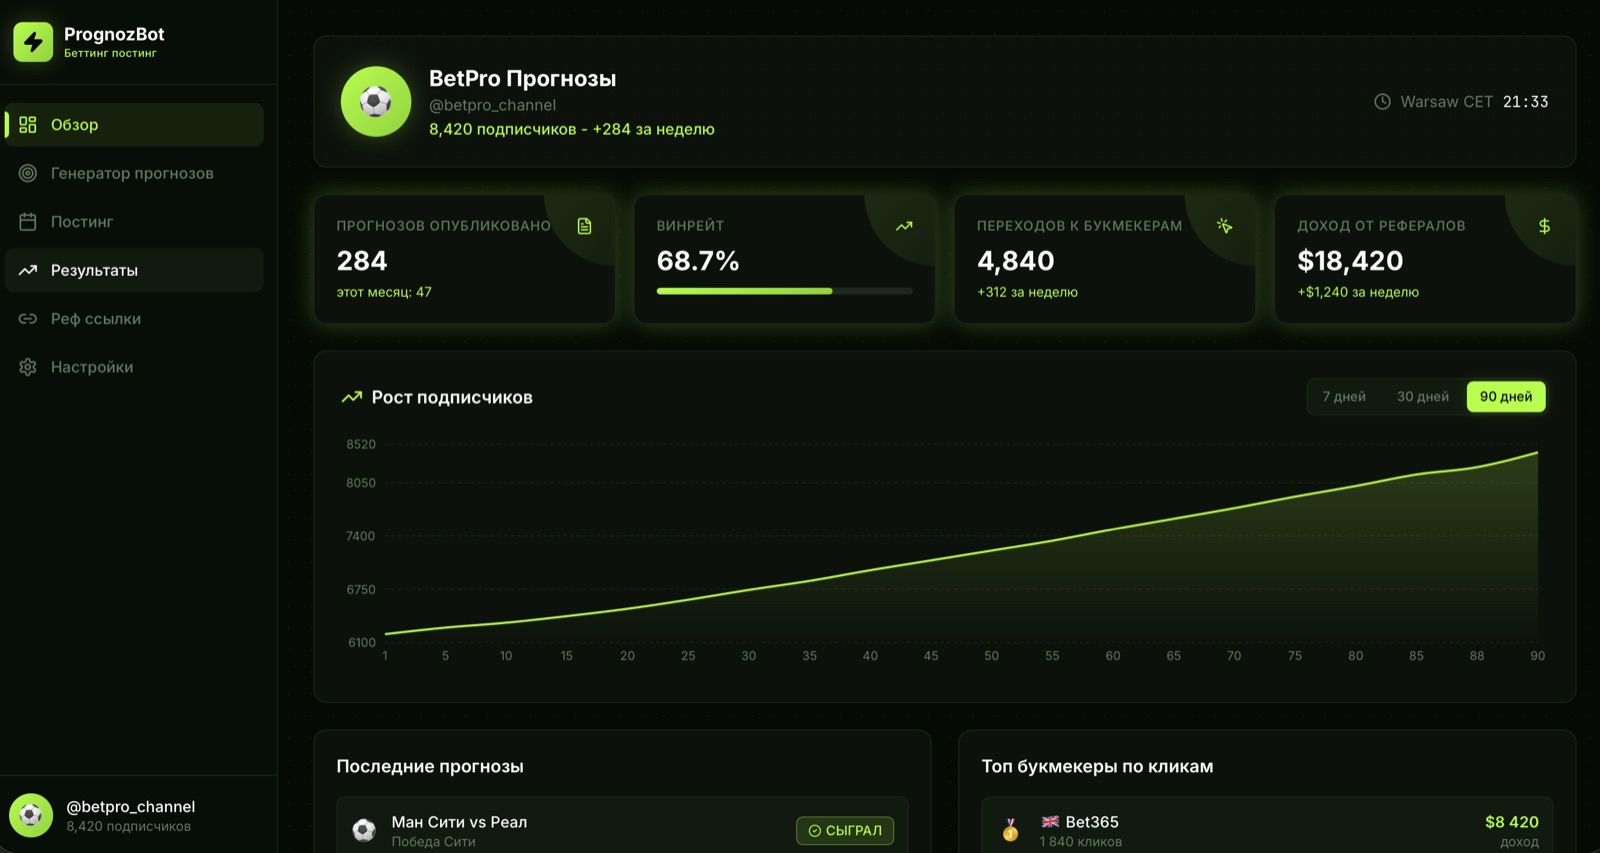This screenshot has height=853, width=1600.
Task: Open the Генератор прогнозов section
Action: [134, 173]
